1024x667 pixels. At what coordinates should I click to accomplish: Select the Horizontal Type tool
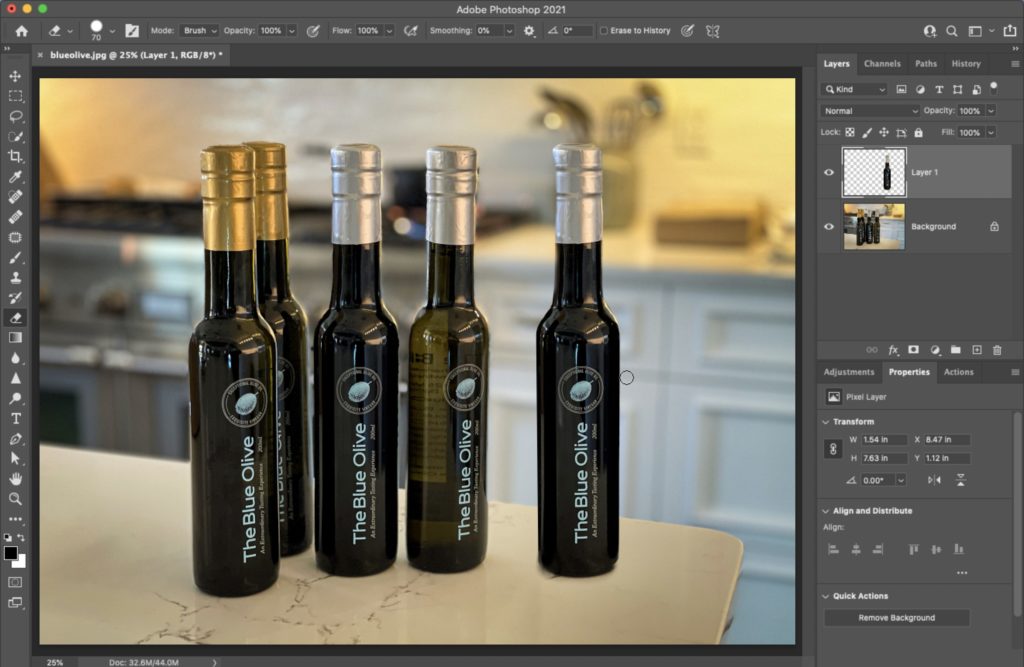15,419
